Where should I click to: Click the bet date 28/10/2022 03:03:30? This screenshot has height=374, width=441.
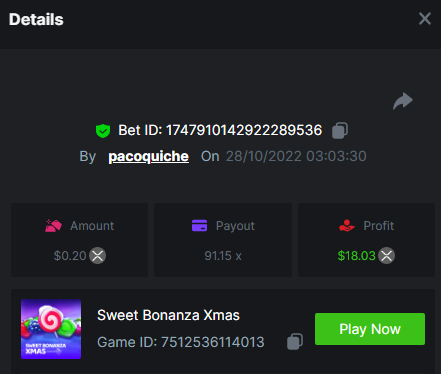296,156
